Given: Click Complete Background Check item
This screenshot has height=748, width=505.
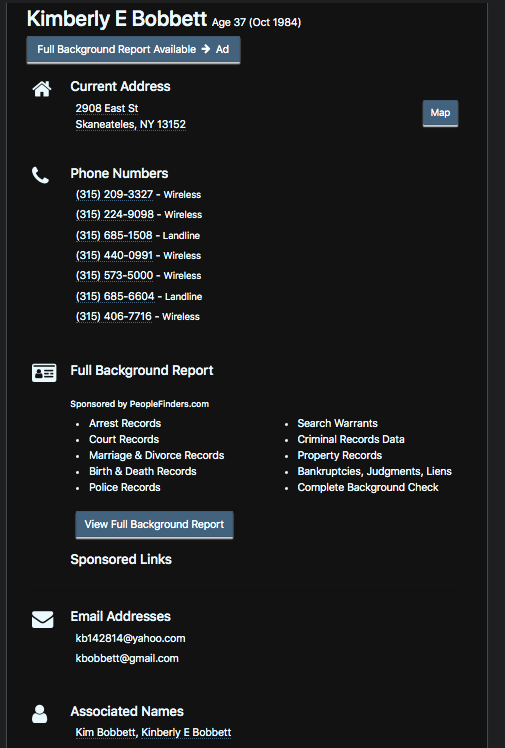Looking at the screenshot, I should (368, 488).
